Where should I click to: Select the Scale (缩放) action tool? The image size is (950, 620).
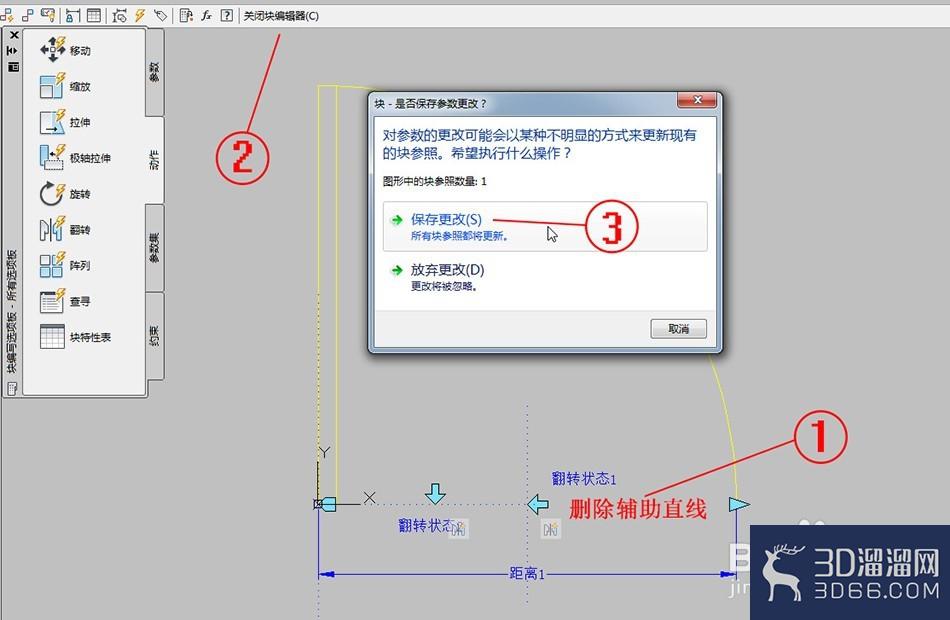pos(65,86)
